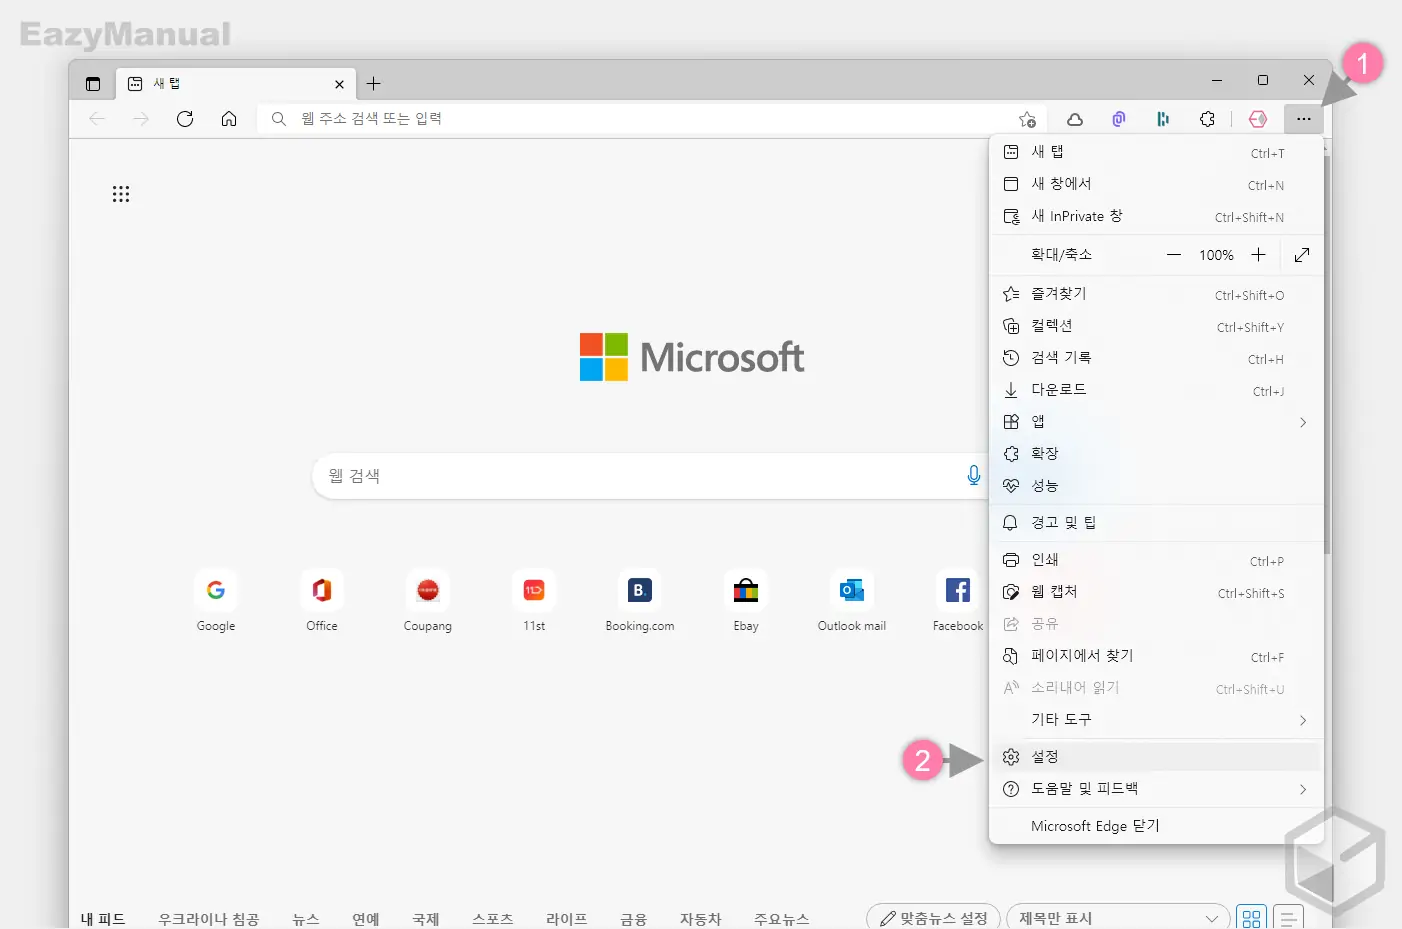Open the Office quick link
Screen dimensions: 1402x929
(322, 601)
